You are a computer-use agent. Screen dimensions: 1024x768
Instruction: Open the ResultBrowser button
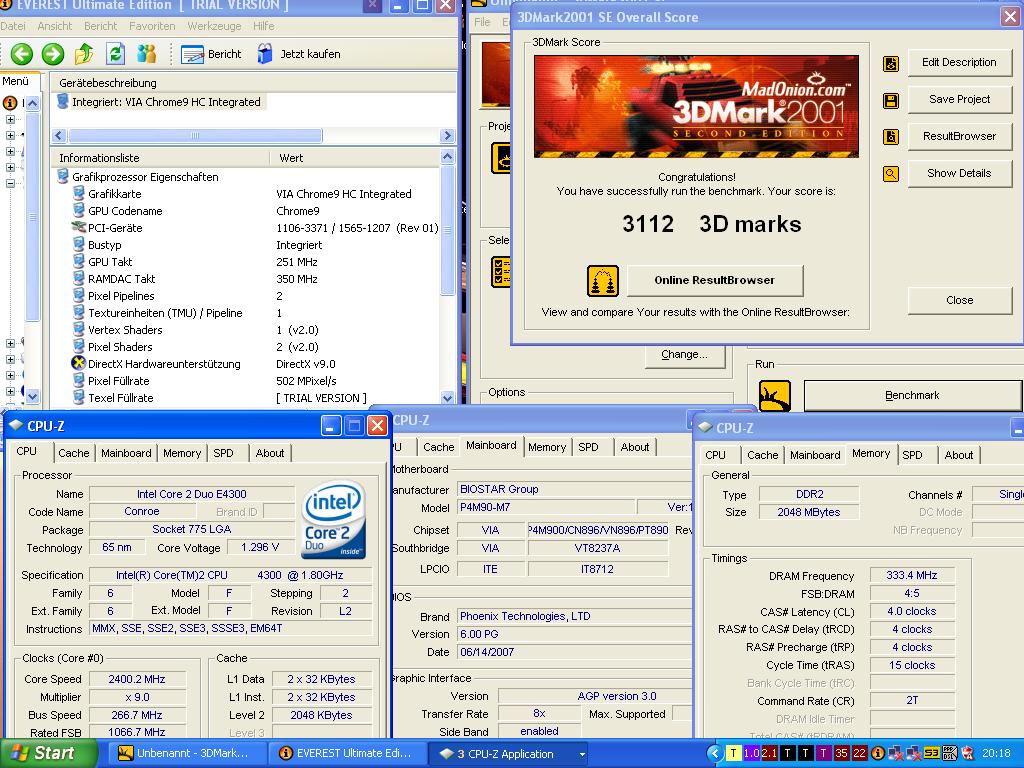[x=959, y=136]
